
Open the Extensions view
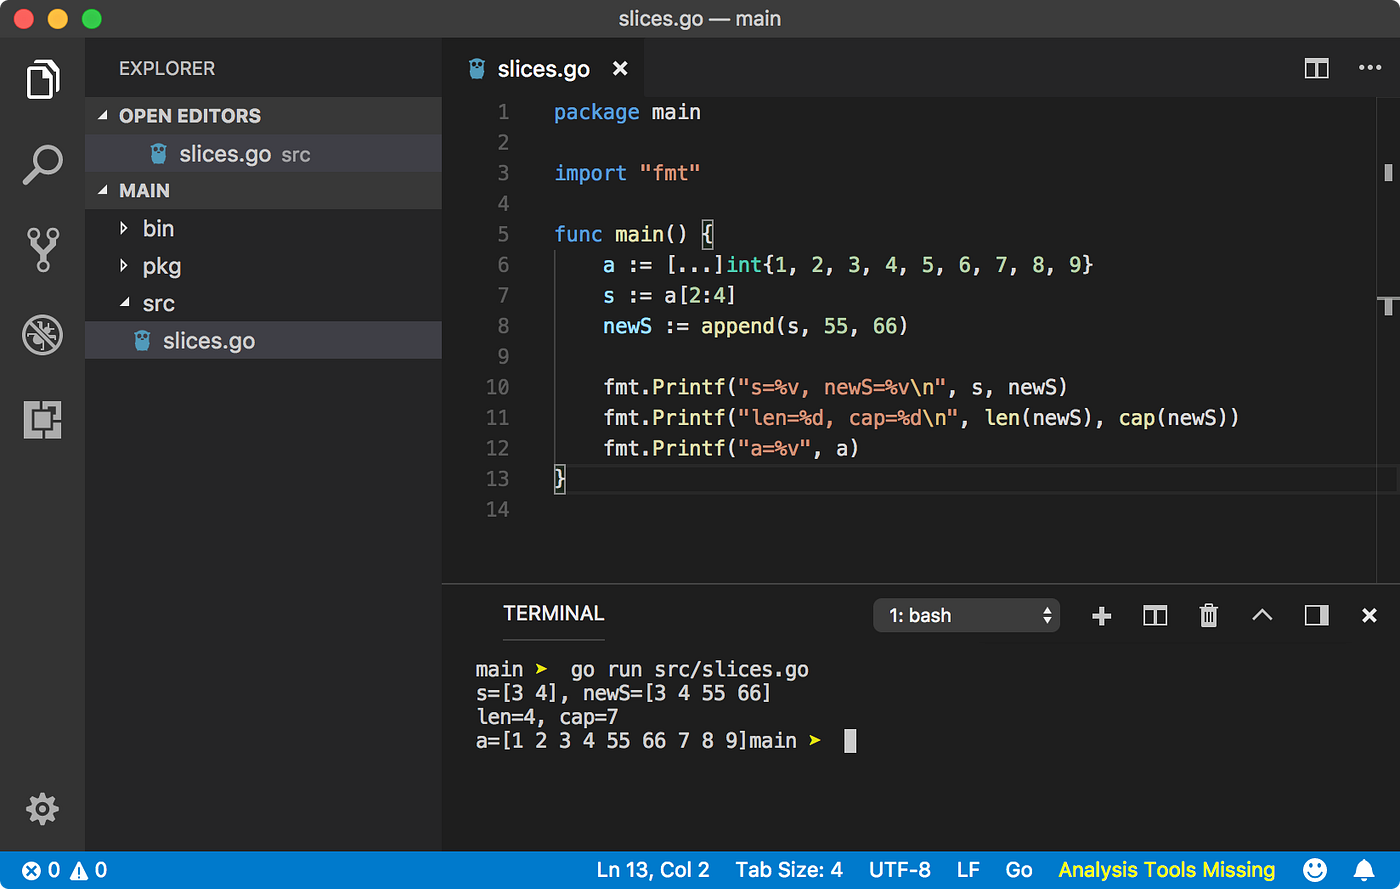[x=42, y=420]
